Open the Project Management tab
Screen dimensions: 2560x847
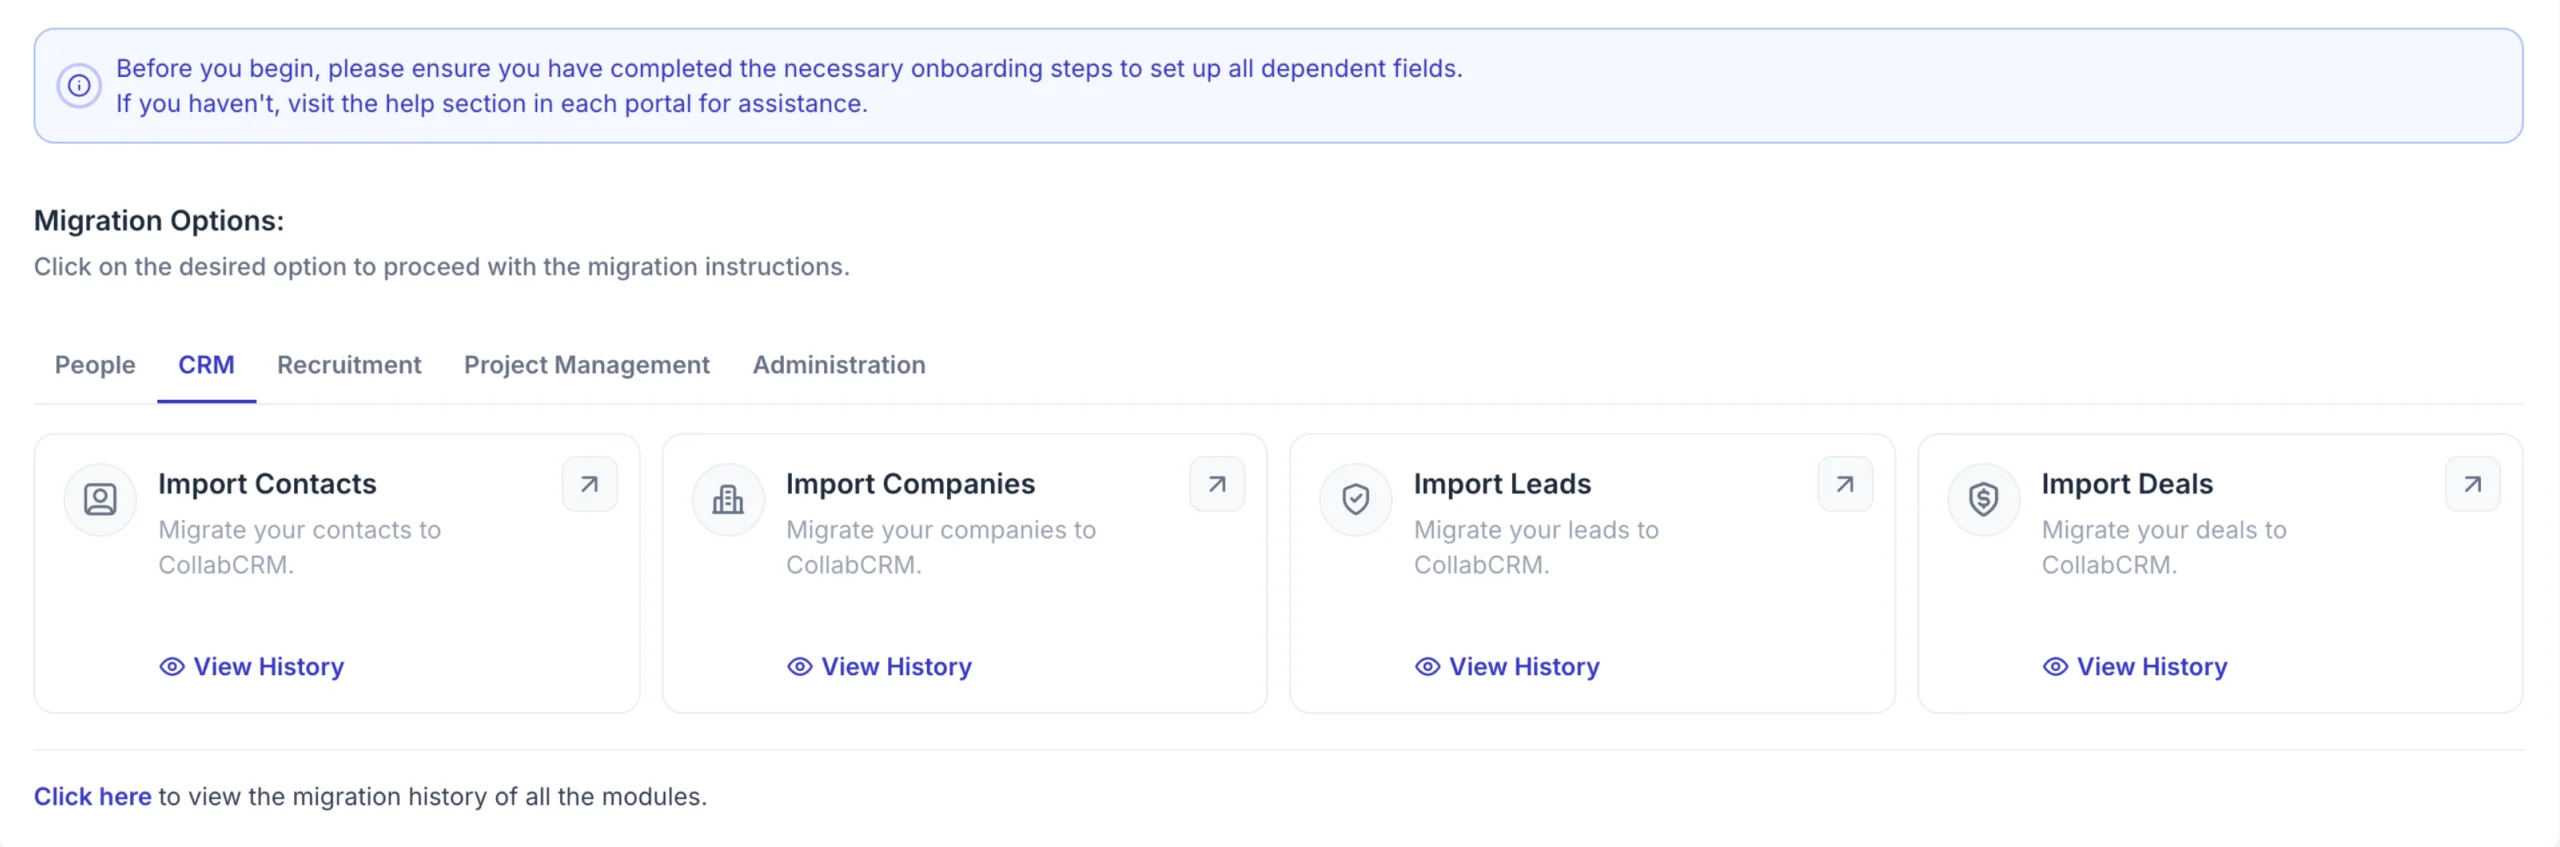point(587,365)
